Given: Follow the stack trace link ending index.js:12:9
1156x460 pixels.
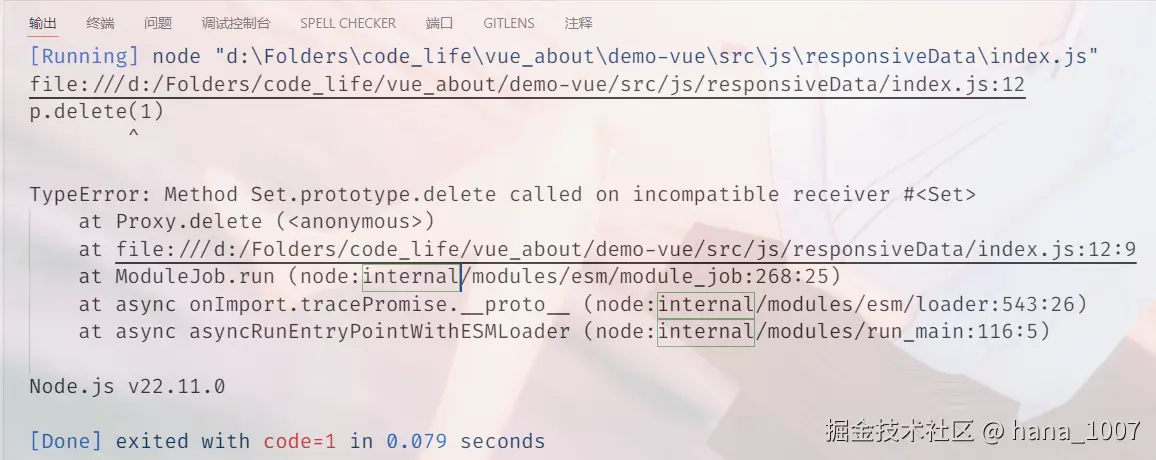Looking at the screenshot, I should point(625,249).
